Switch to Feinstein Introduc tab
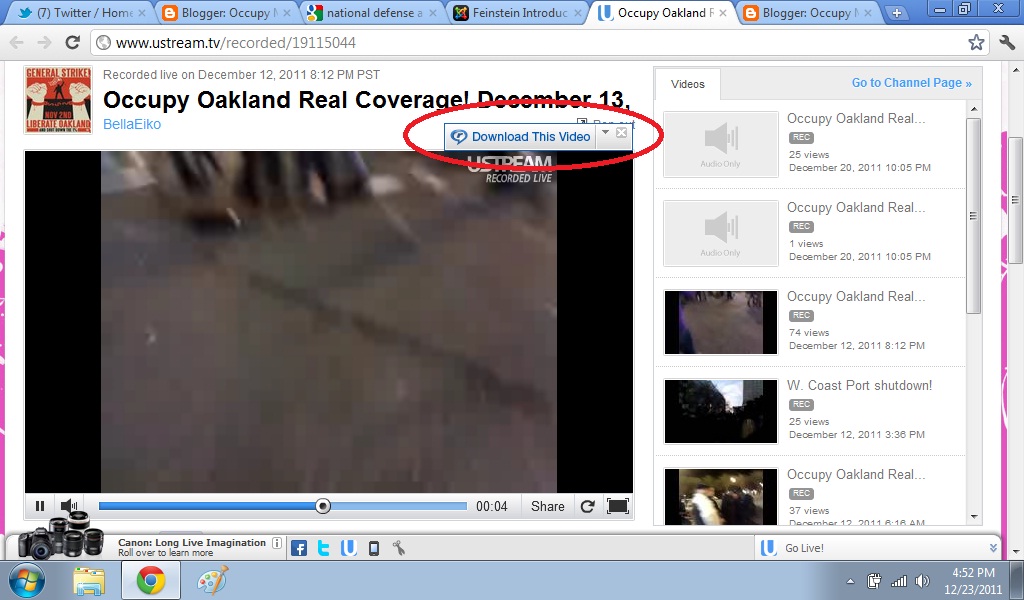Screen dimensions: 1024x600 point(518,12)
